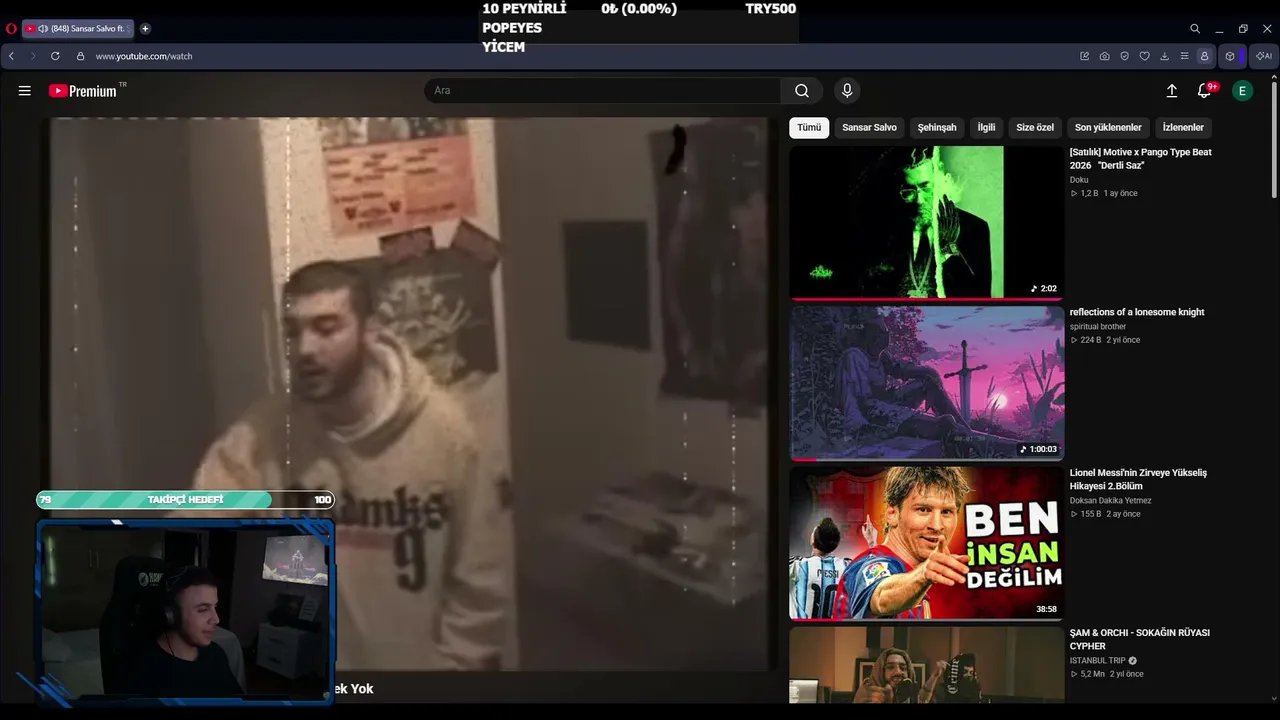This screenshot has height=720, width=1280.
Task: Visit the 'spiritual brother' channel
Action: point(1098,327)
